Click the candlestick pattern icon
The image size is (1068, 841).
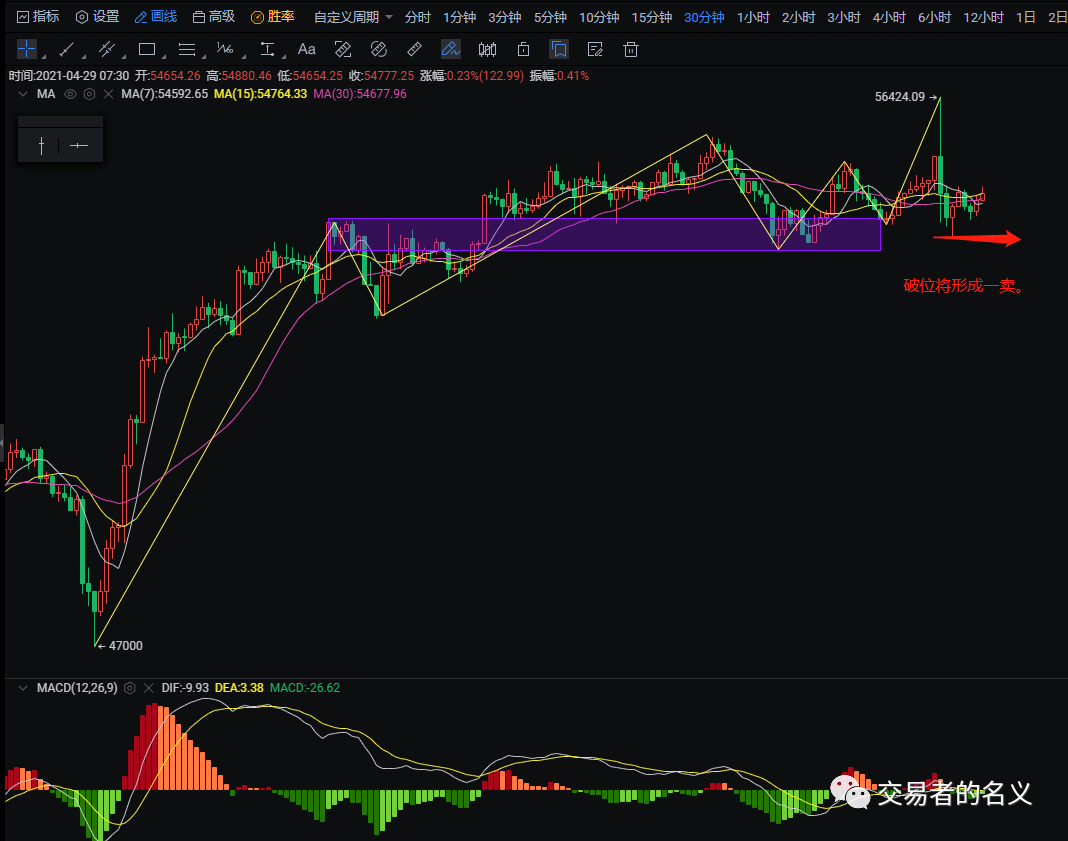coord(487,49)
